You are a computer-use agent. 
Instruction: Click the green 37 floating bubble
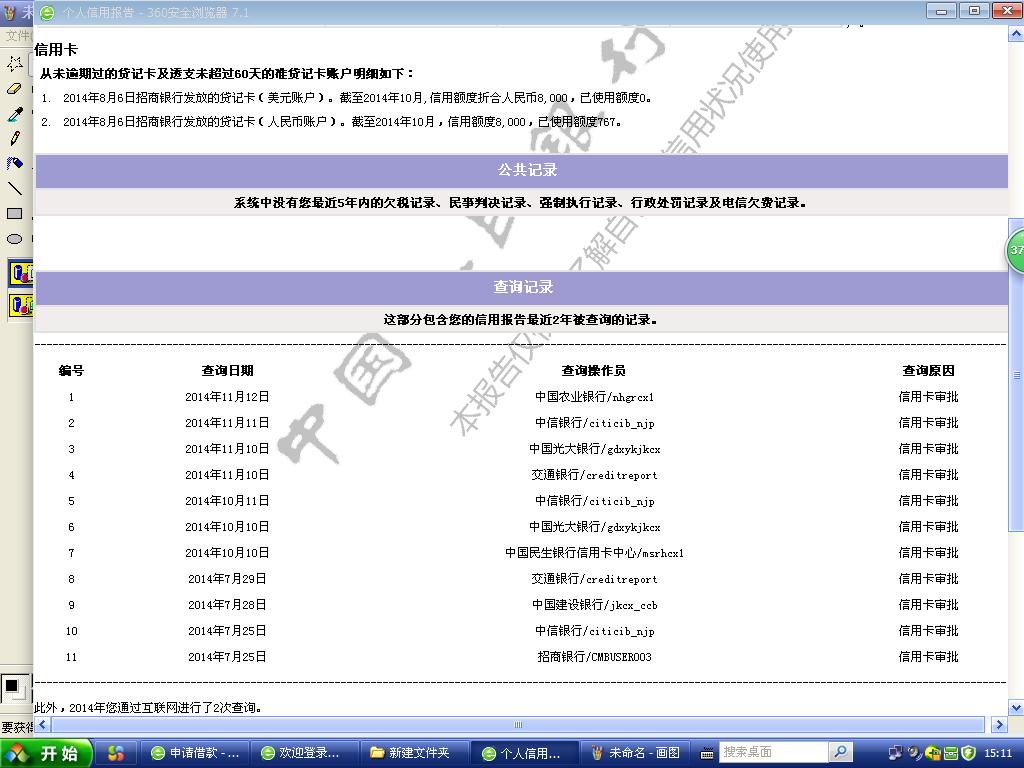coord(1015,249)
